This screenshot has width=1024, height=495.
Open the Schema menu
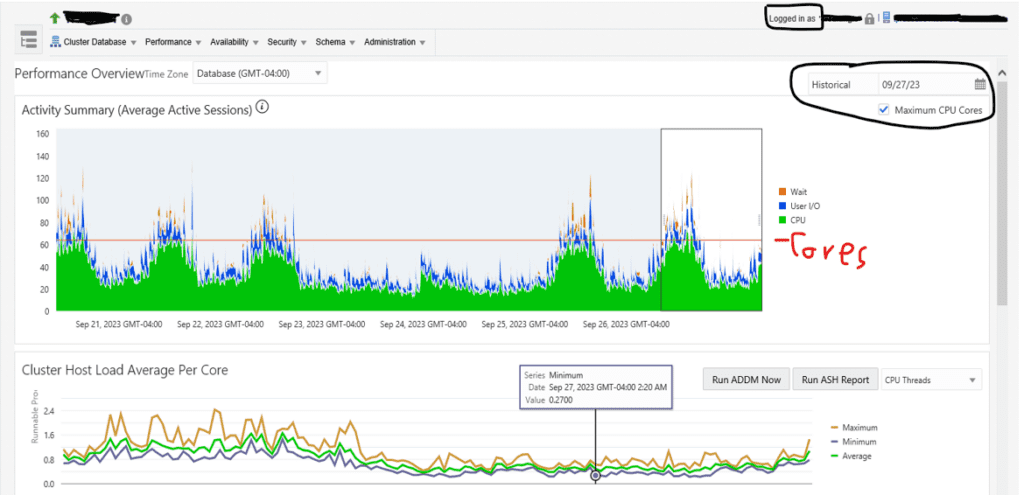[x=335, y=42]
